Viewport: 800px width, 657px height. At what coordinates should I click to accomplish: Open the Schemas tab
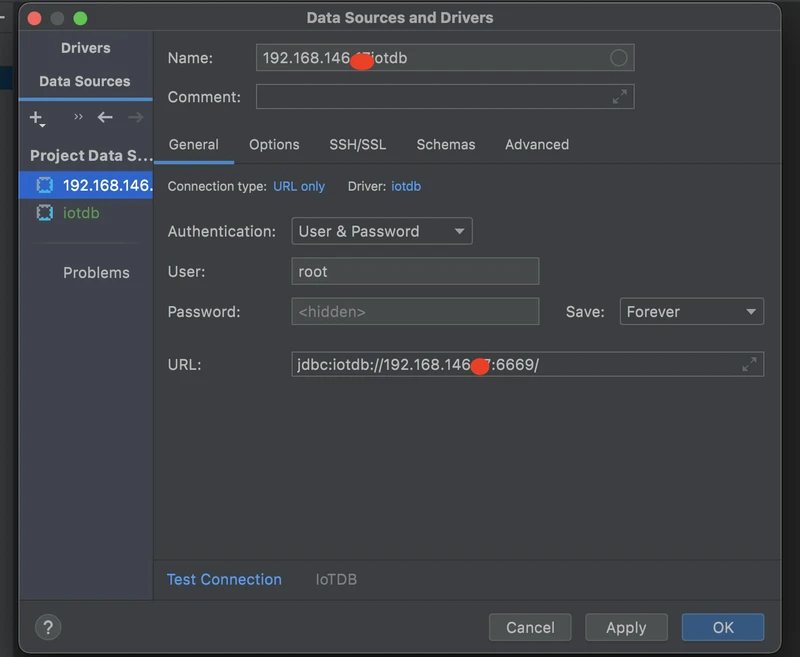pos(446,145)
